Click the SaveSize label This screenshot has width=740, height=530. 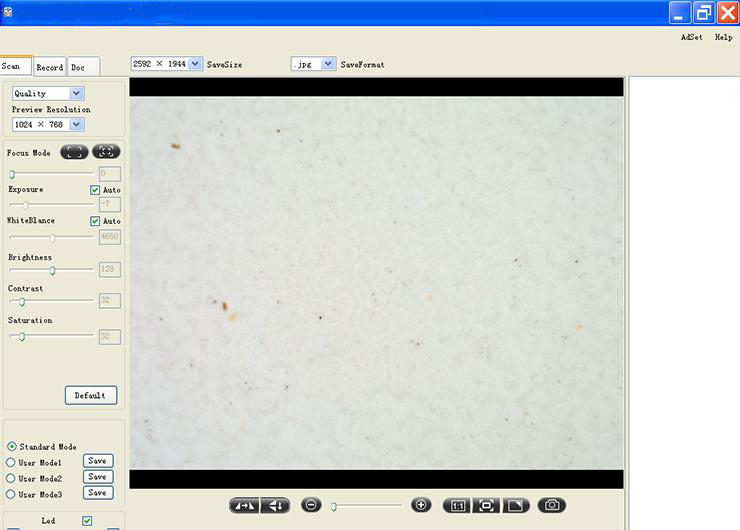click(225, 65)
